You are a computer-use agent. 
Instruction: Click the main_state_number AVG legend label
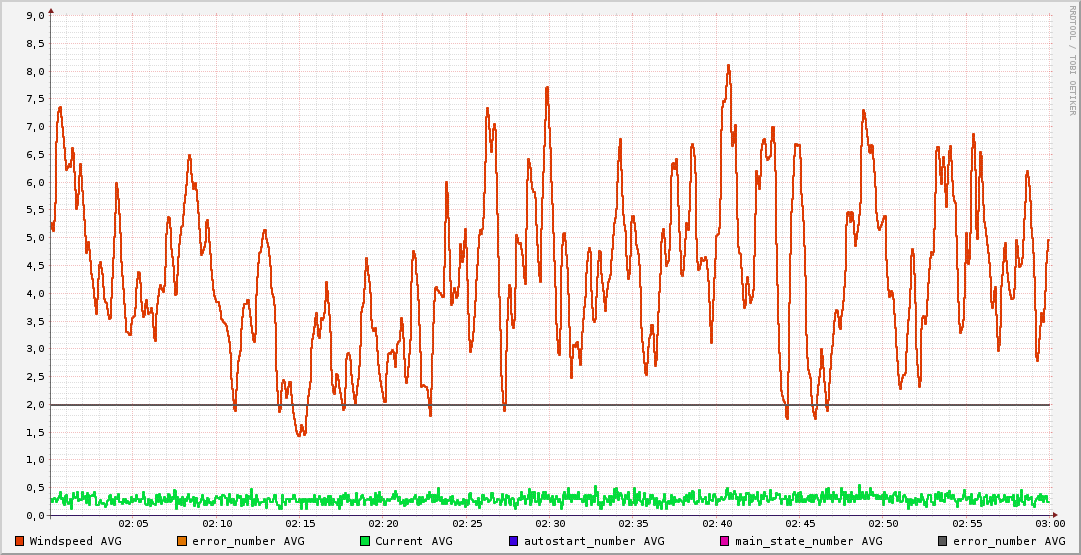pos(809,541)
